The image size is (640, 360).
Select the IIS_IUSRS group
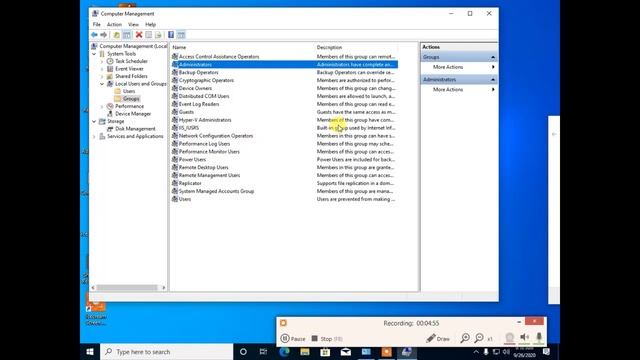[x=189, y=128]
